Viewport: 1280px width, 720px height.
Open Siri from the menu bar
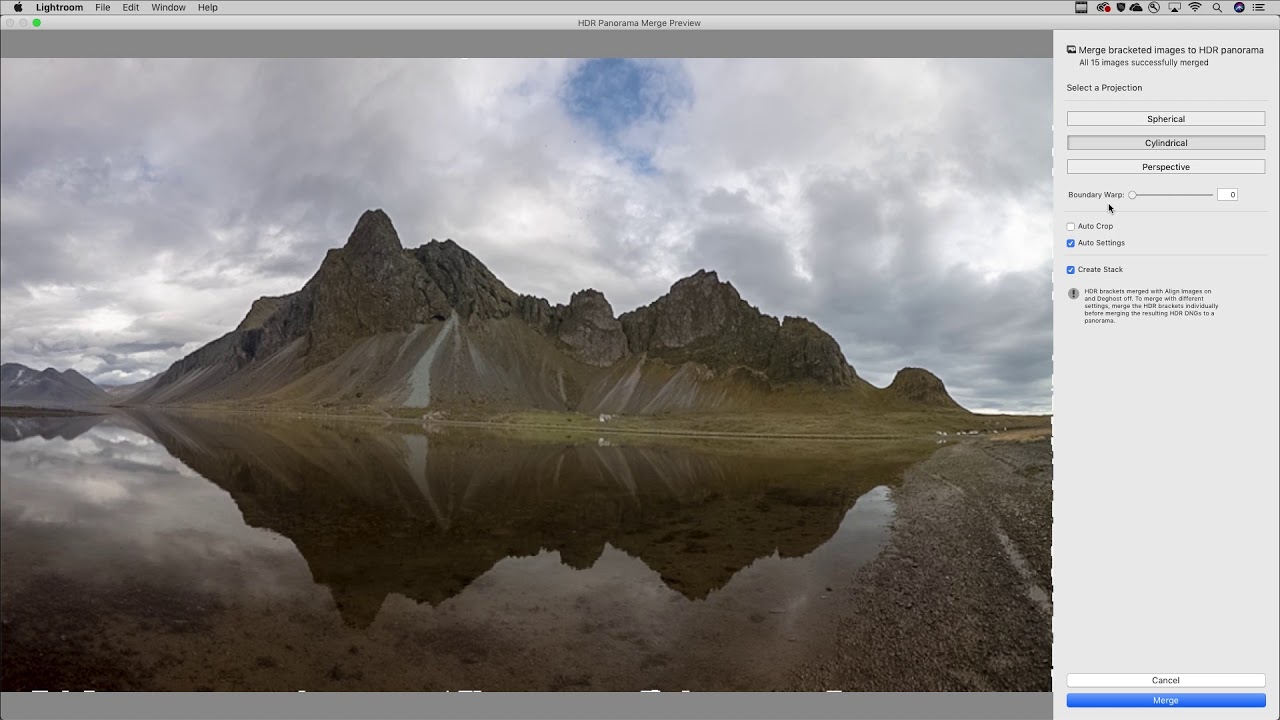click(1239, 7)
